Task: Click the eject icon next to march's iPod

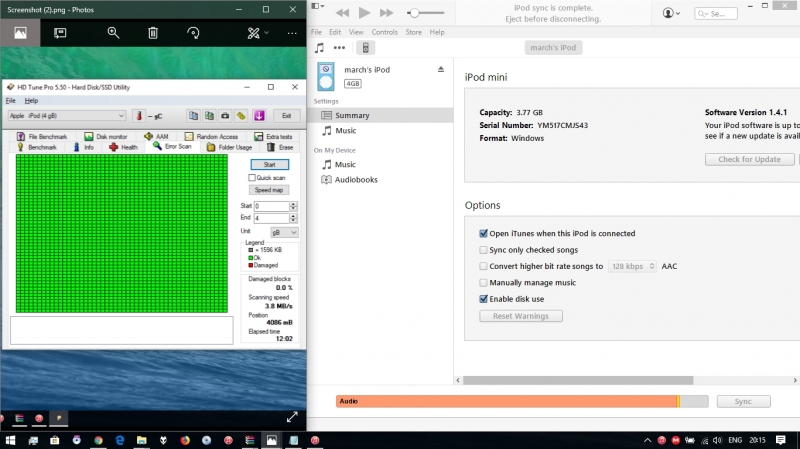Action: (x=441, y=69)
